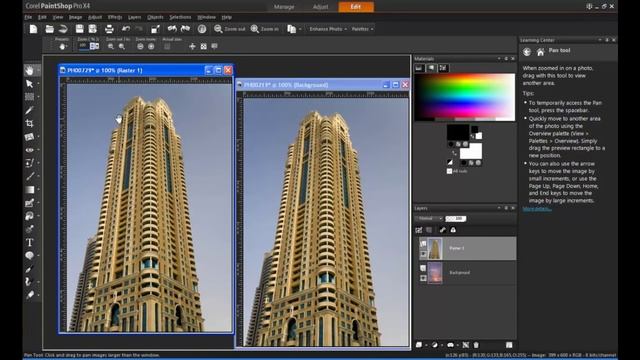Select the Selection tool
640x360 pixels.
(29, 97)
